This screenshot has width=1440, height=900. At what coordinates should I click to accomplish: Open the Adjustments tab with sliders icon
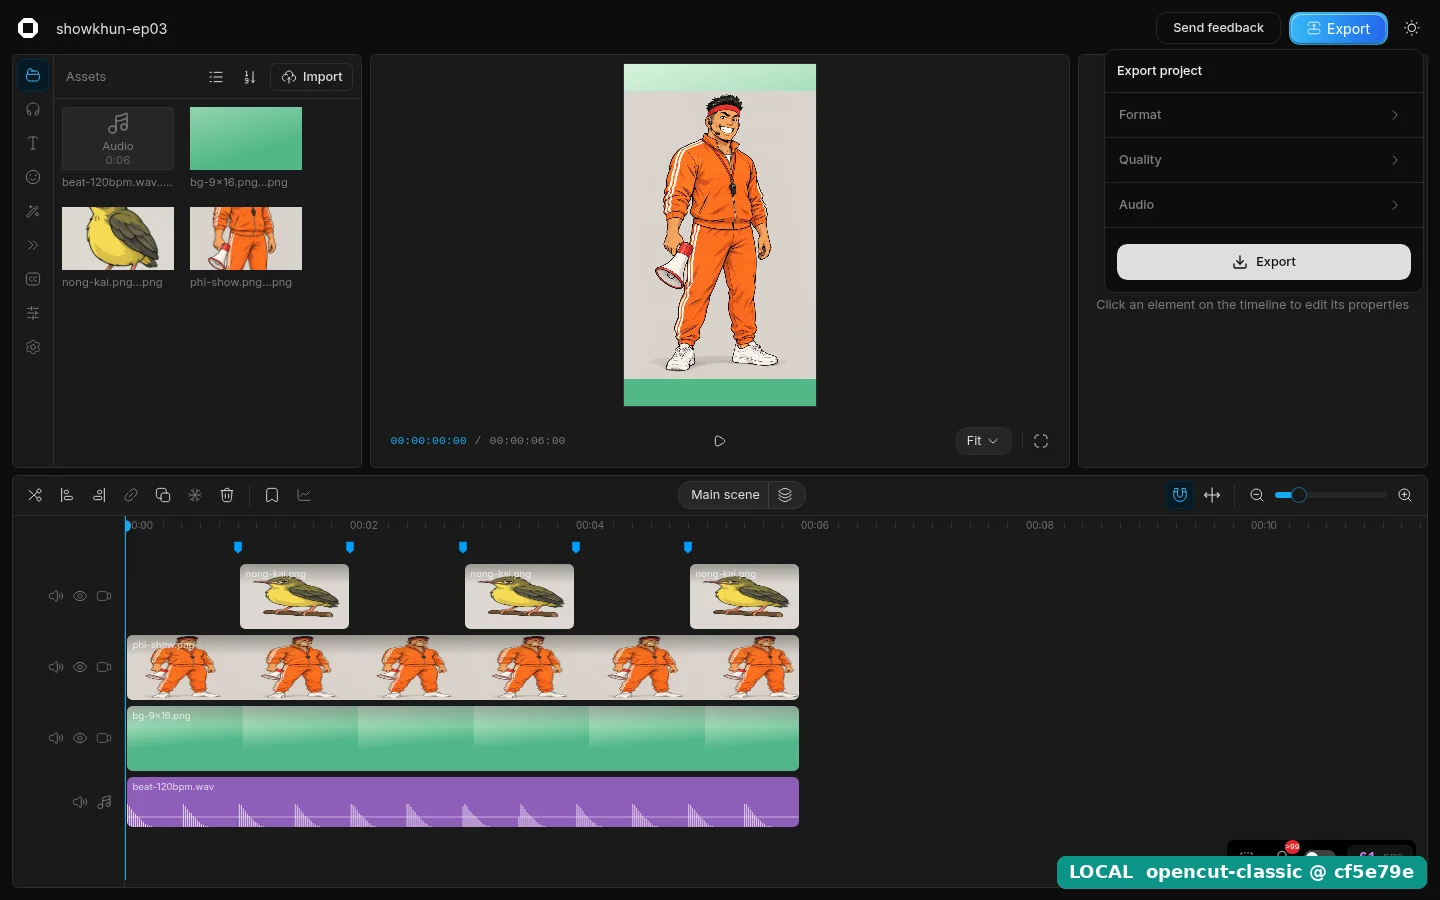[33, 314]
